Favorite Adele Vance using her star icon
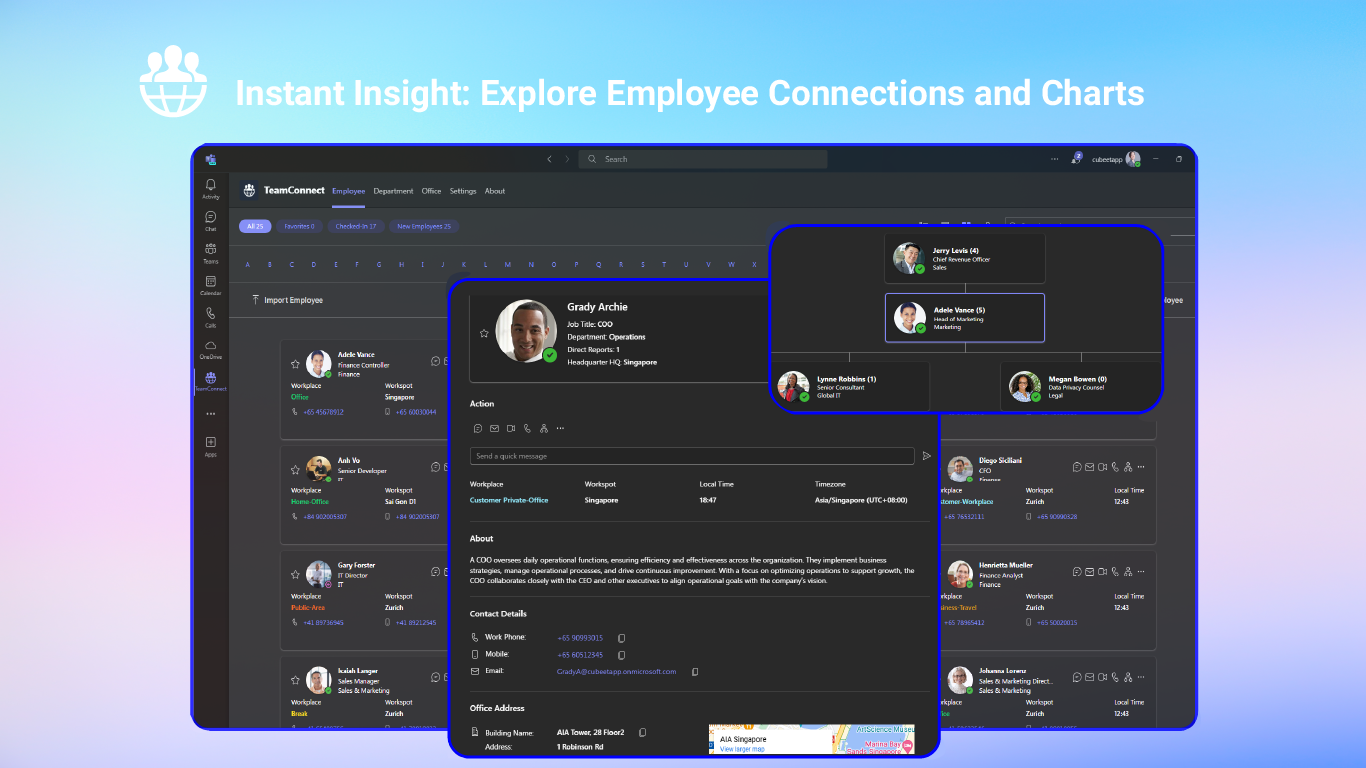This screenshot has height=768, width=1366. coord(294,363)
